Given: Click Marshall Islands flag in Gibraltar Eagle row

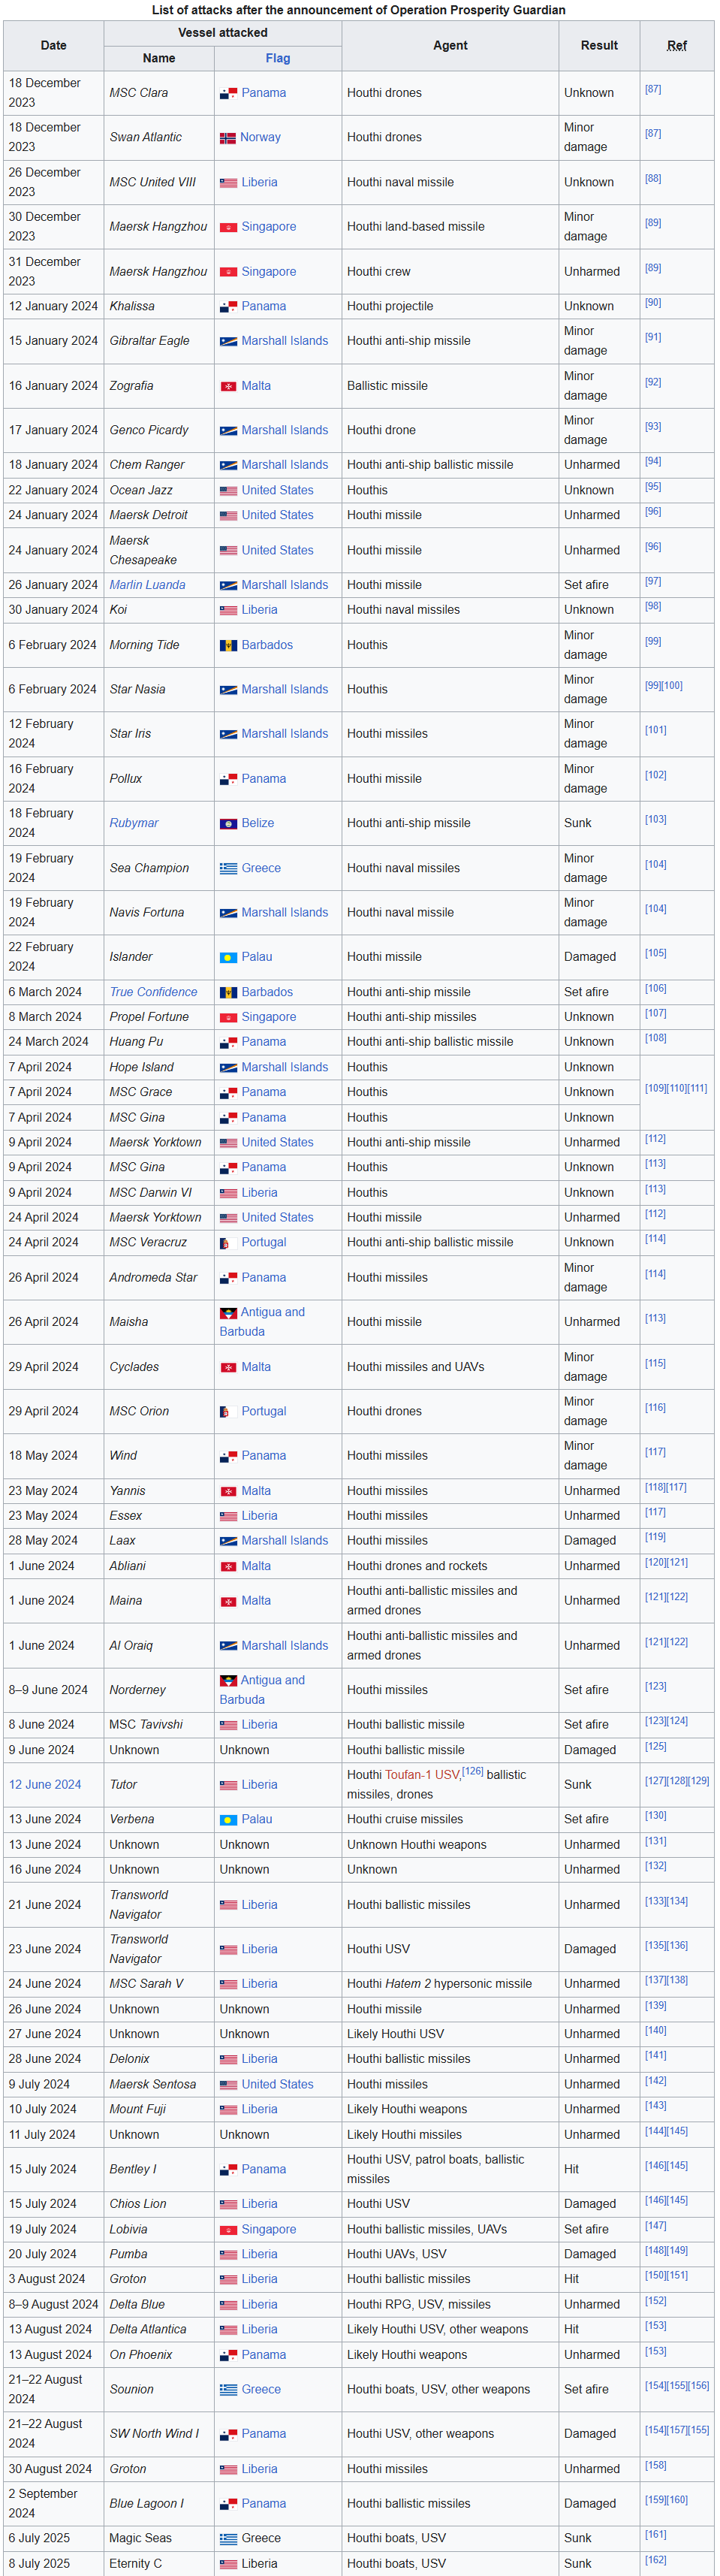Looking at the screenshot, I should tap(228, 341).
